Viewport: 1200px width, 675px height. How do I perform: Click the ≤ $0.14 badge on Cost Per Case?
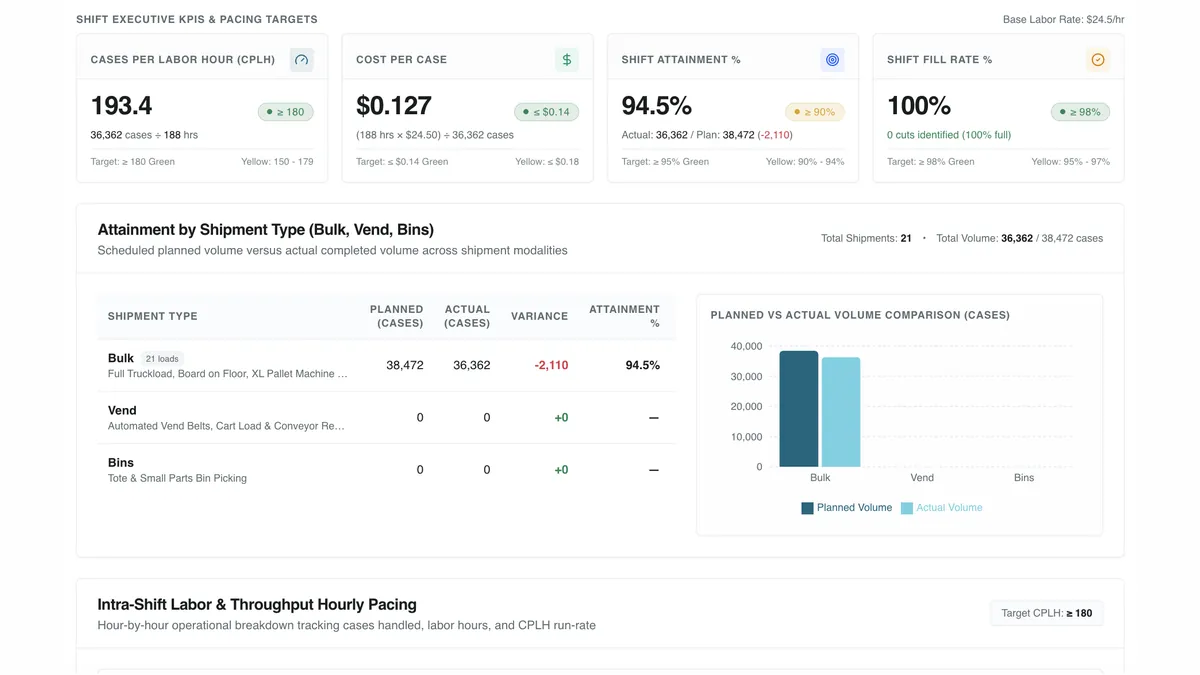[546, 112]
